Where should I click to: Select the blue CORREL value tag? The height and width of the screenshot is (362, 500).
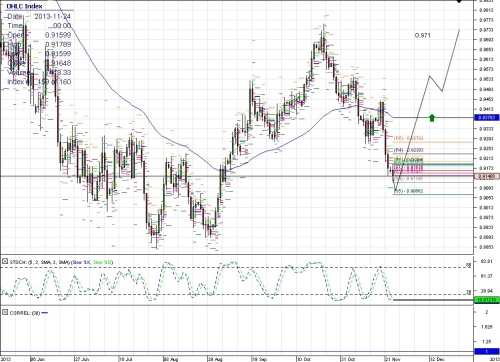pyautogui.click(x=487, y=351)
